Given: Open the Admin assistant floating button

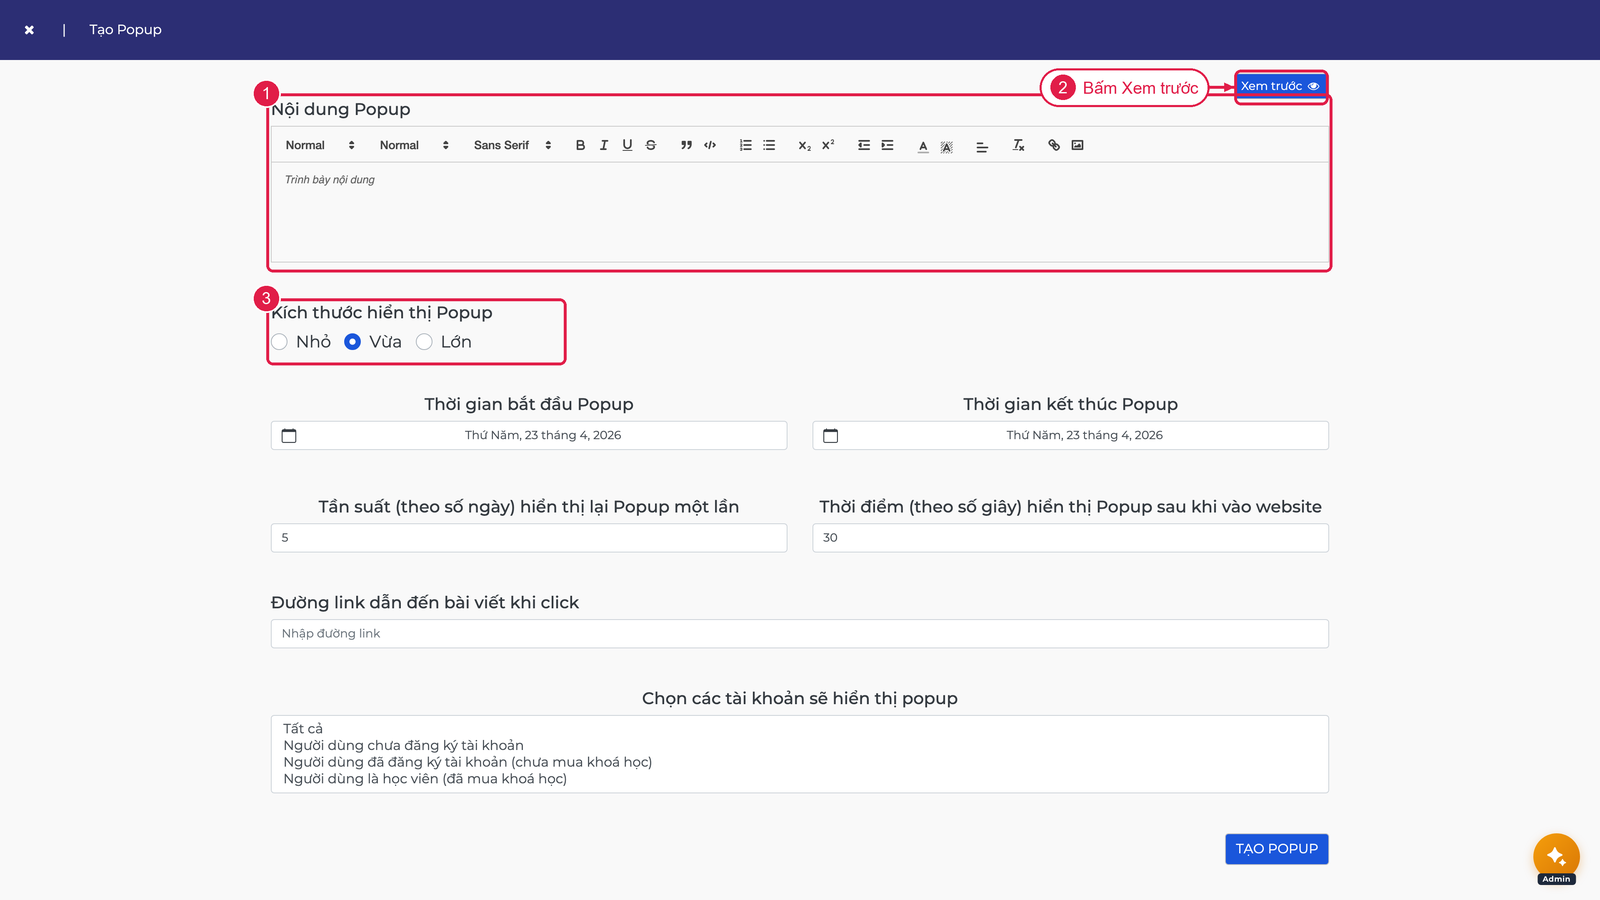Looking at the screenshot, I should click(1556, 857).
